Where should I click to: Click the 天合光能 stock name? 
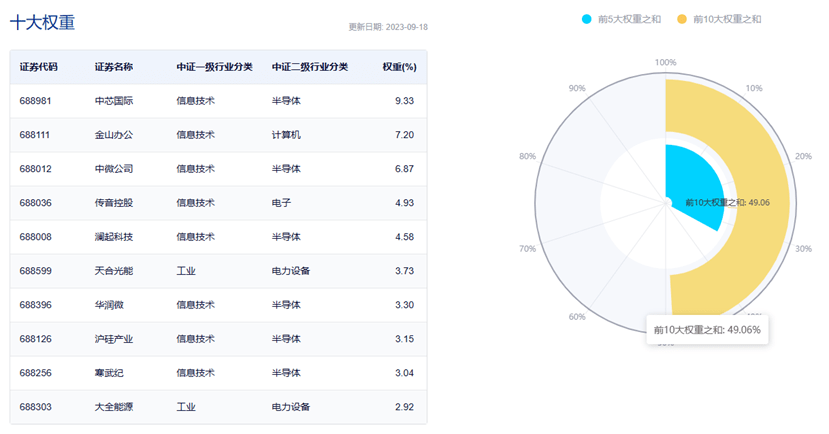[x=114, y=271]
